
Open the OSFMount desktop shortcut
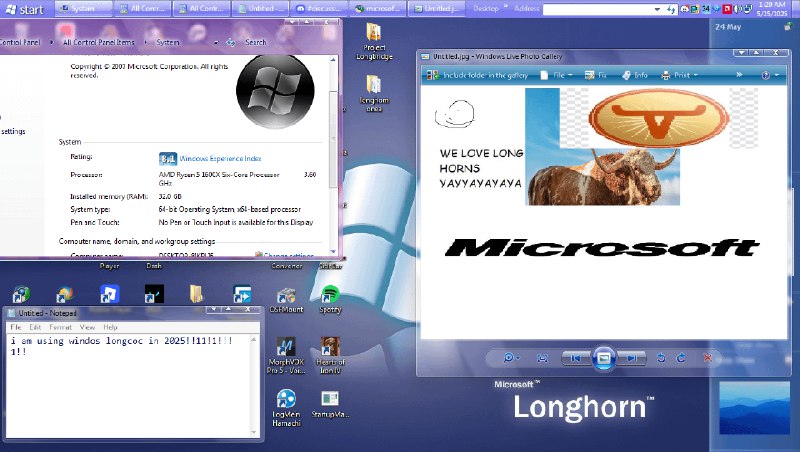coord(286,300)
